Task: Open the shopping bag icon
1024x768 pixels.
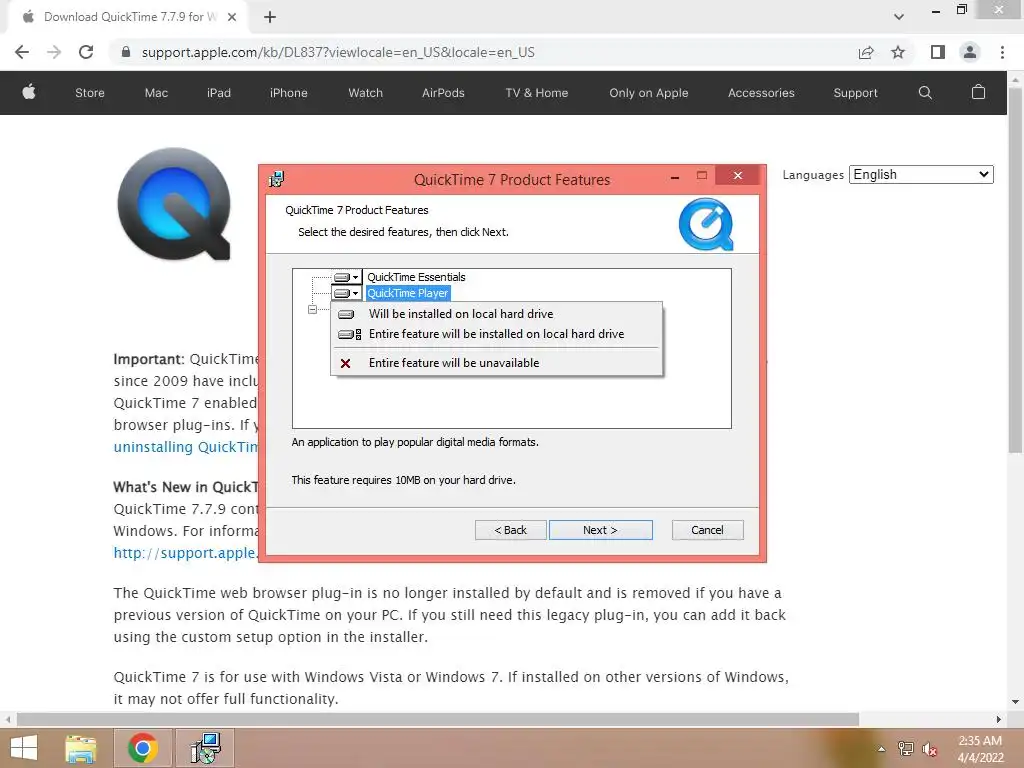Action: [978, 92]
